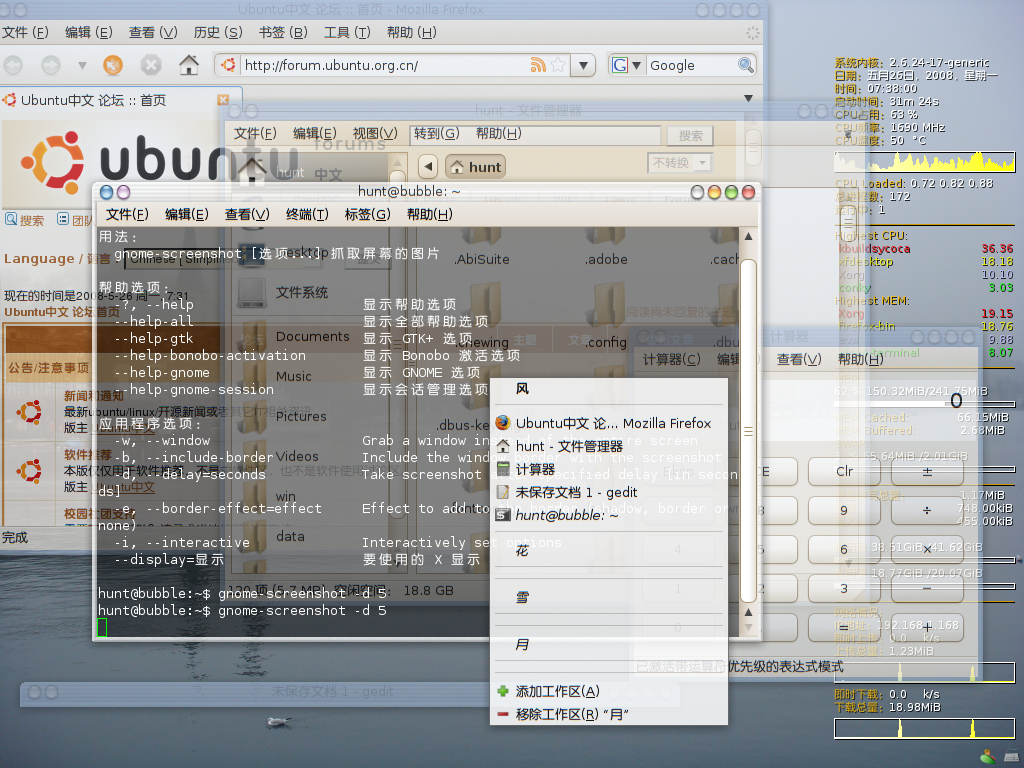Image resolution: width=1024 pixels, height=768 pixels.
Task: Click calculator 9 button
Action: pyautogui.click(x=844, y=510)
